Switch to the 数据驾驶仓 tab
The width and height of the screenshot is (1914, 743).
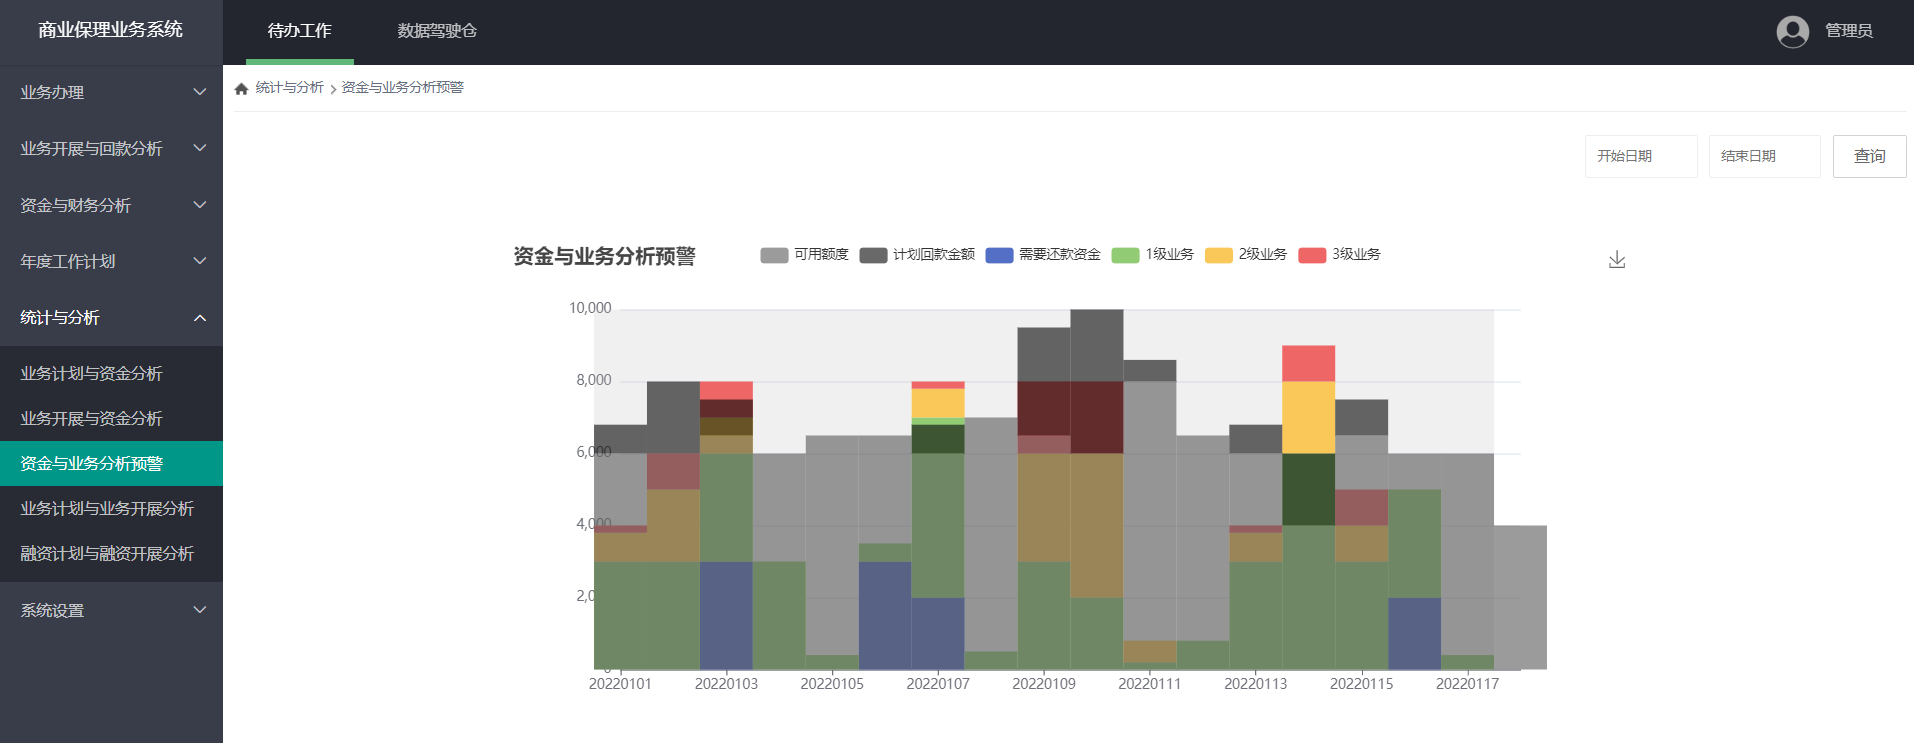pyautogui.click(x=437, y=31)
